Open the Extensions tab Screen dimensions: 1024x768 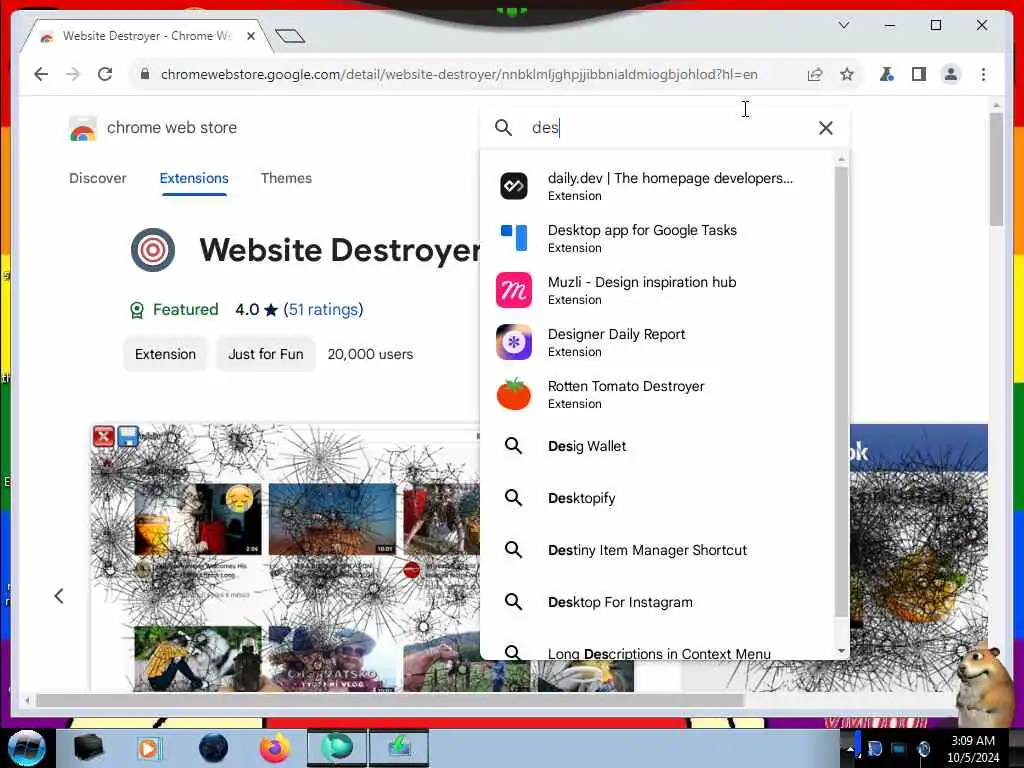coord(194,178)
